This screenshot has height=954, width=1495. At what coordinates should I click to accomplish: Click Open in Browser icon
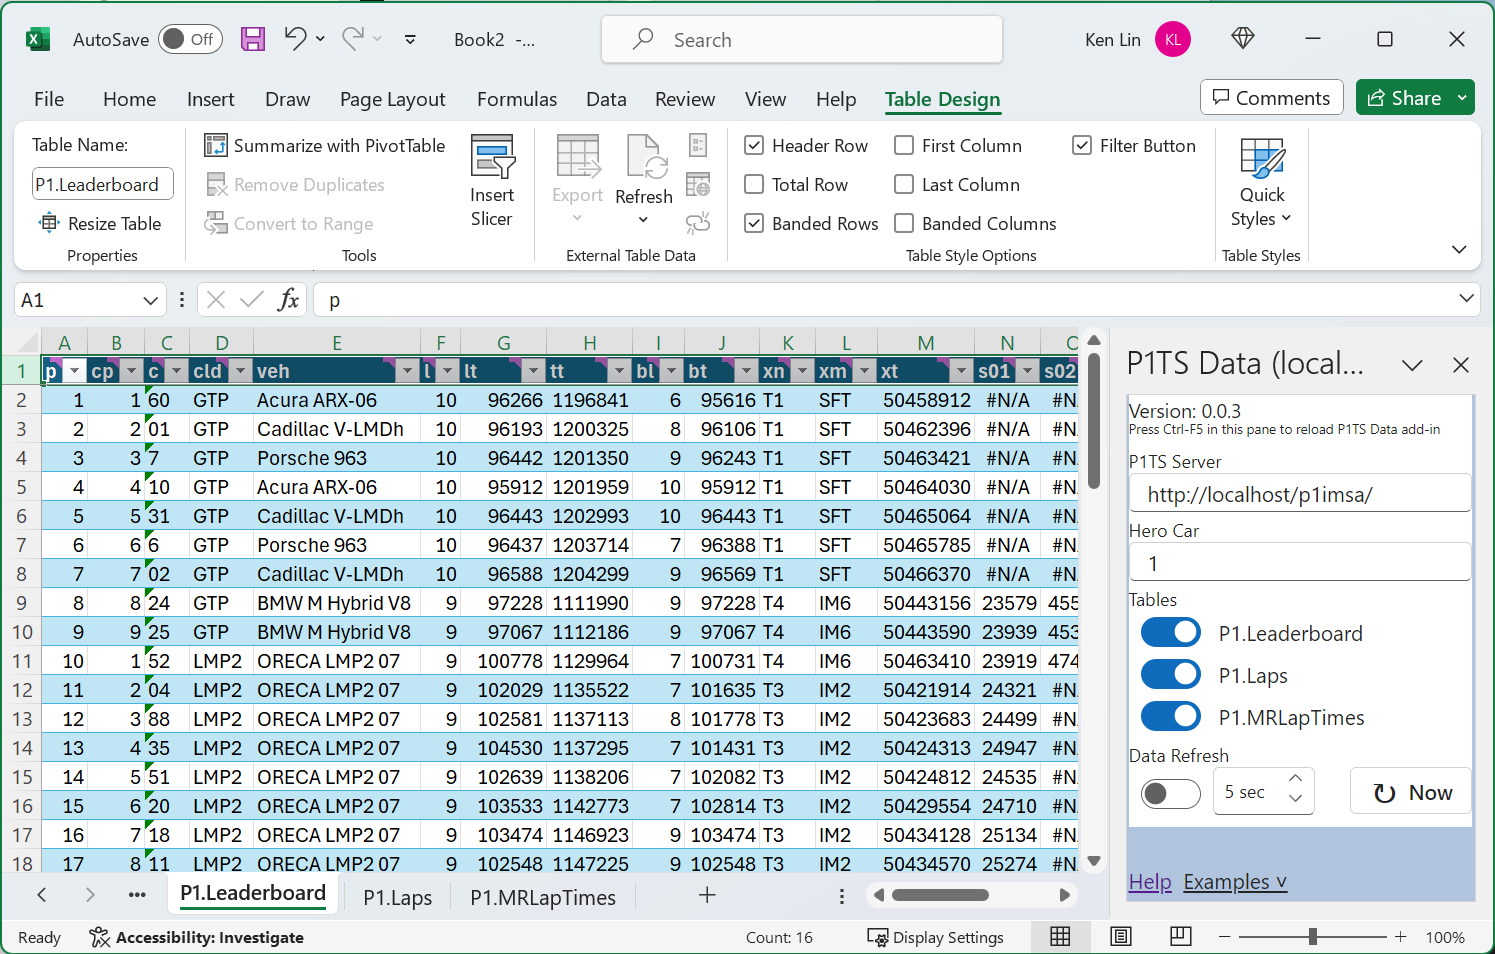click(x=698, y=184)
